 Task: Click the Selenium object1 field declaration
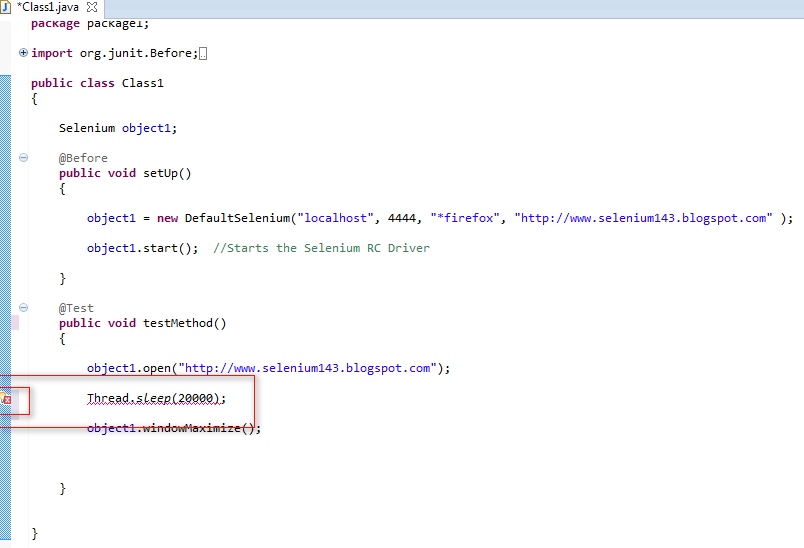coord(118,128)
